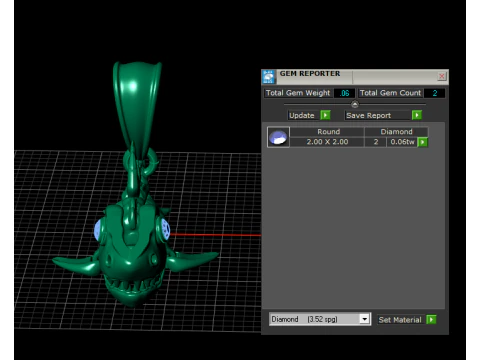Image resolution: width=480 pixels, height=360 pixels.
Task: Click the round gem thumbnail in report
Action: point(278,137)
